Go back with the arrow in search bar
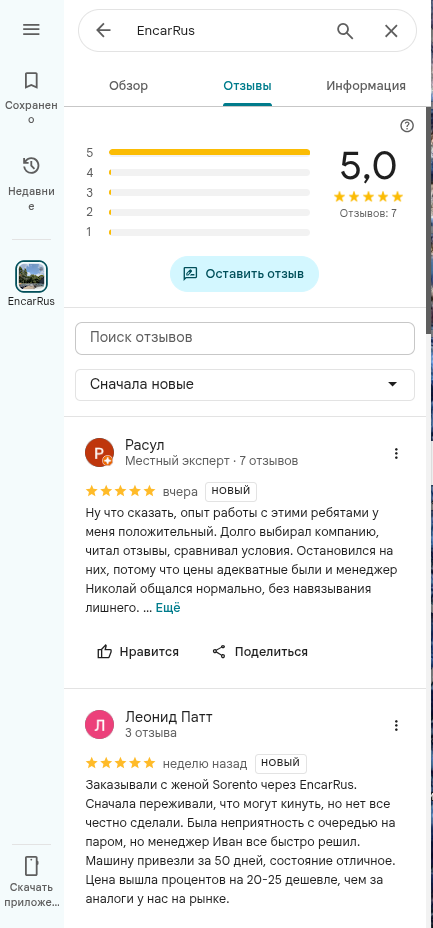 [x=104, y=30]
